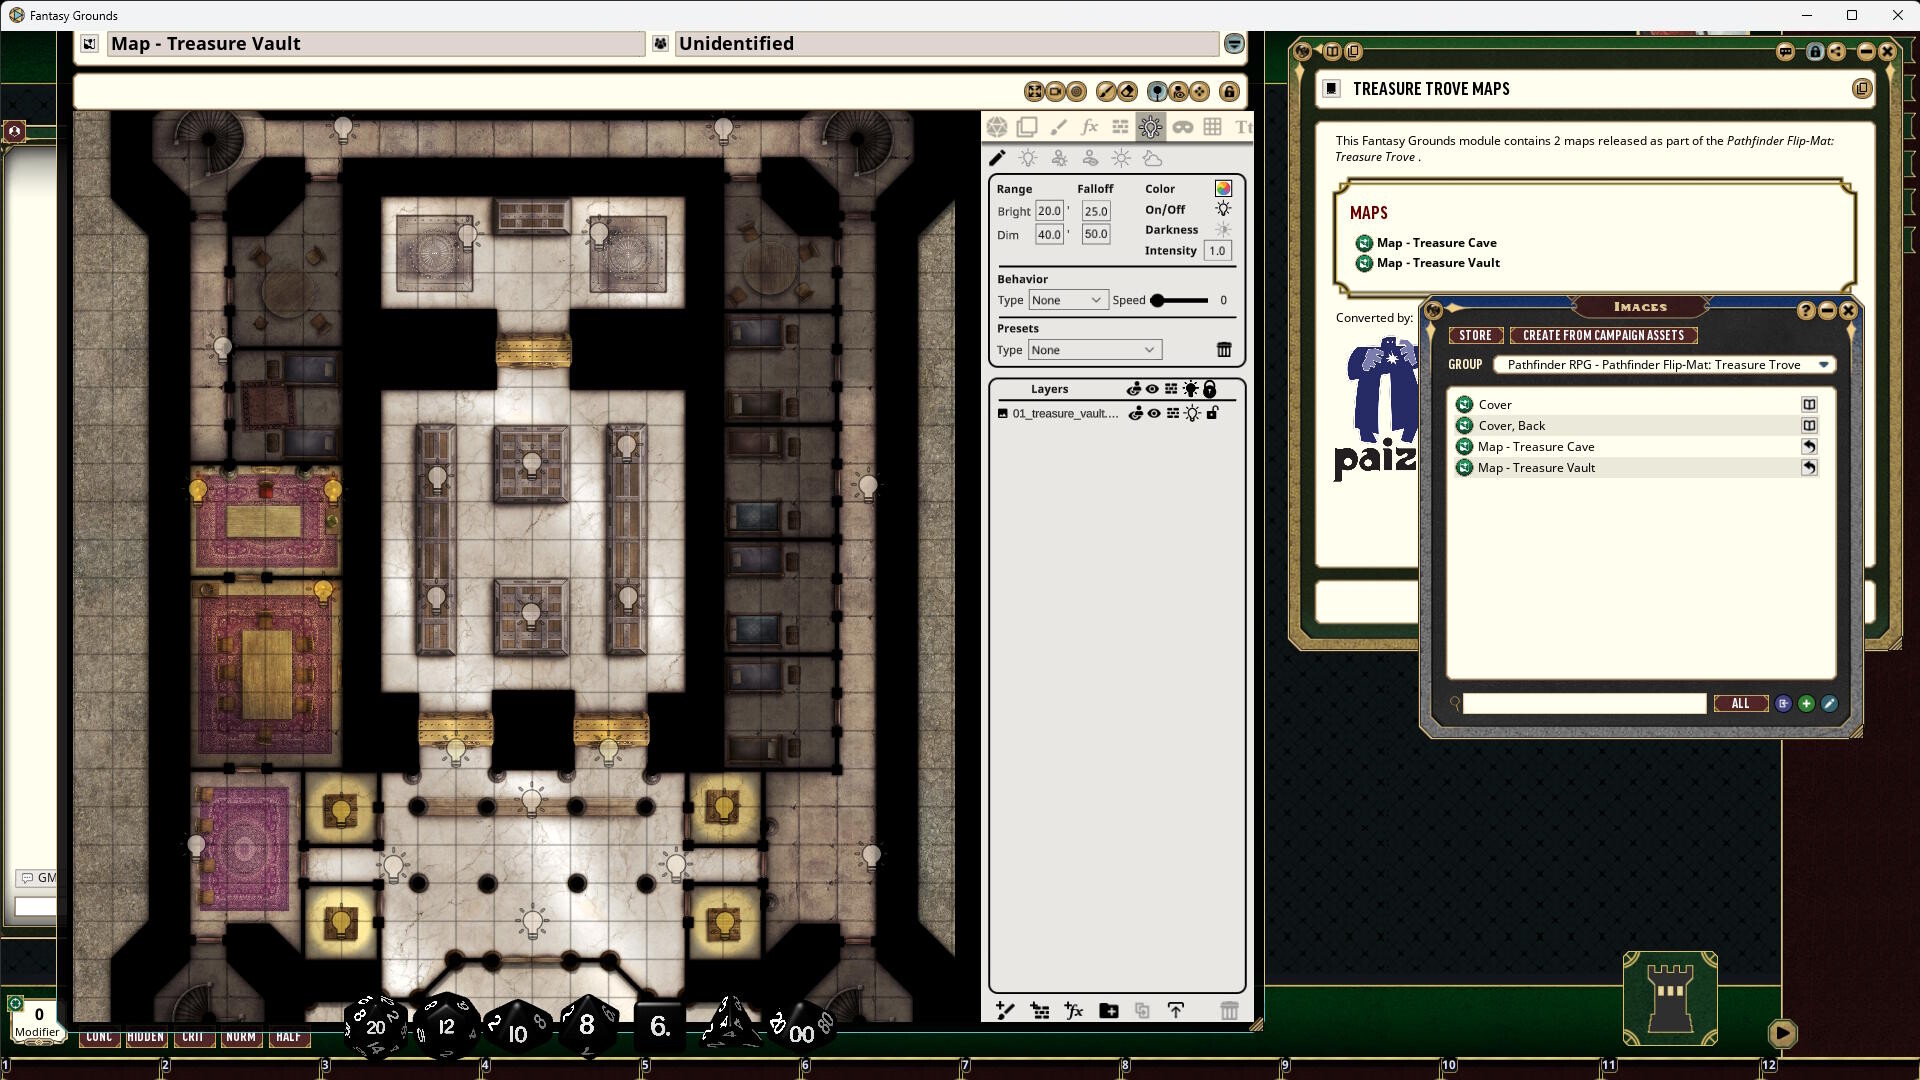Click the target ping icon in map toolbar
The width and height of the screenshot is (1920, 1080).
click(x=1076, y=91)
